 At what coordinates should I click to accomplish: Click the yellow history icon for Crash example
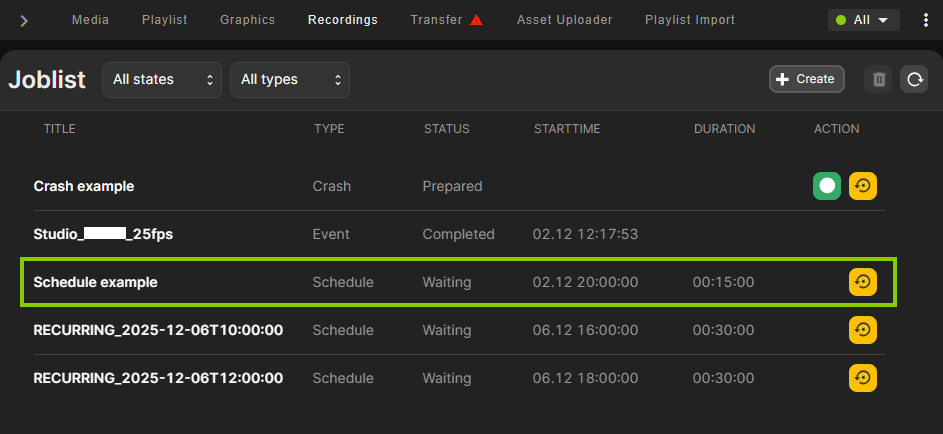[862, 186]
